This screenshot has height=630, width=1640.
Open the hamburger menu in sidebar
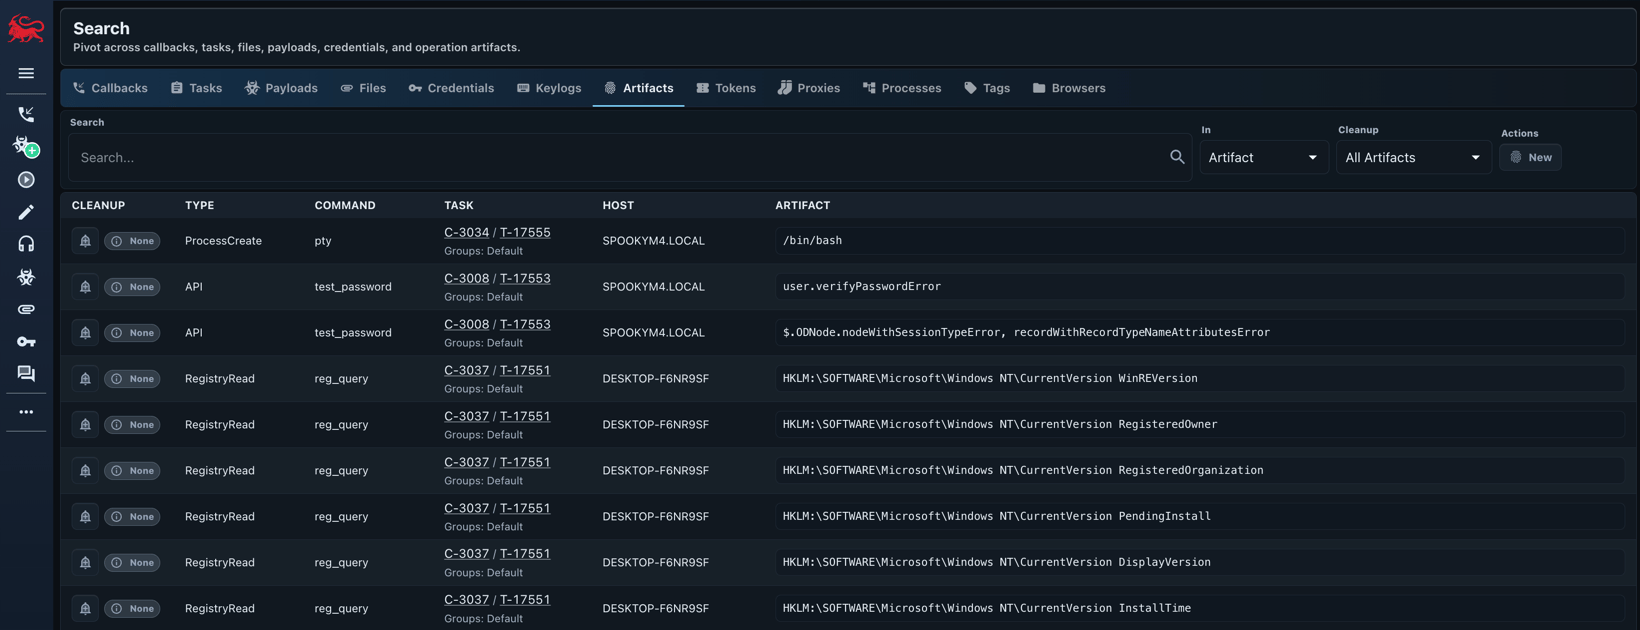pyautogui.click(x=26, y=73)
